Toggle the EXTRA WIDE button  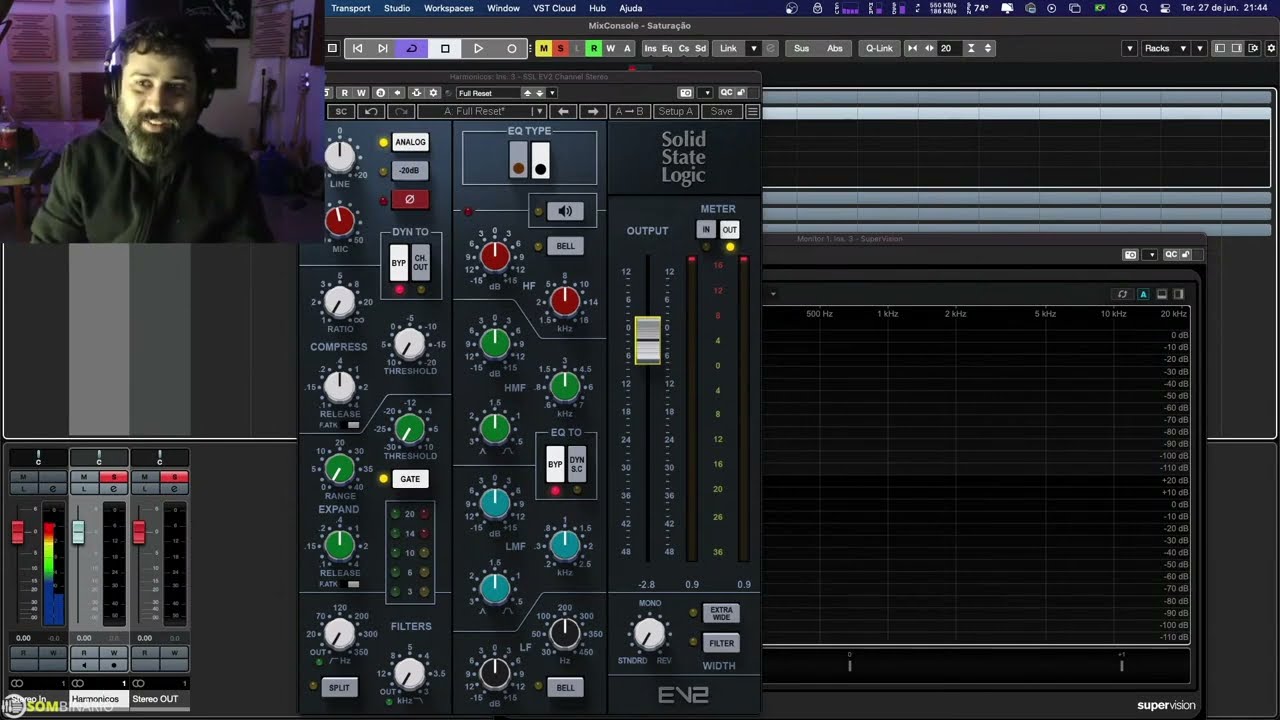(x=721, y=613)
